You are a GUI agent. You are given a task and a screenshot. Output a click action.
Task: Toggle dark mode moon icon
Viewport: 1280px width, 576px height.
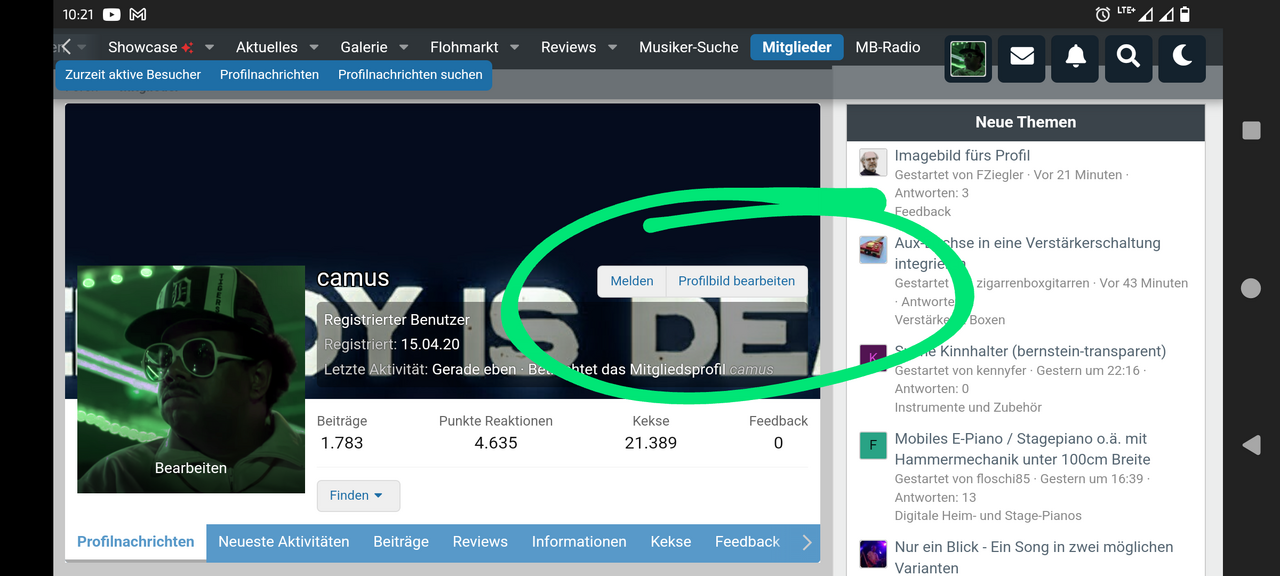coord(1182,58)
